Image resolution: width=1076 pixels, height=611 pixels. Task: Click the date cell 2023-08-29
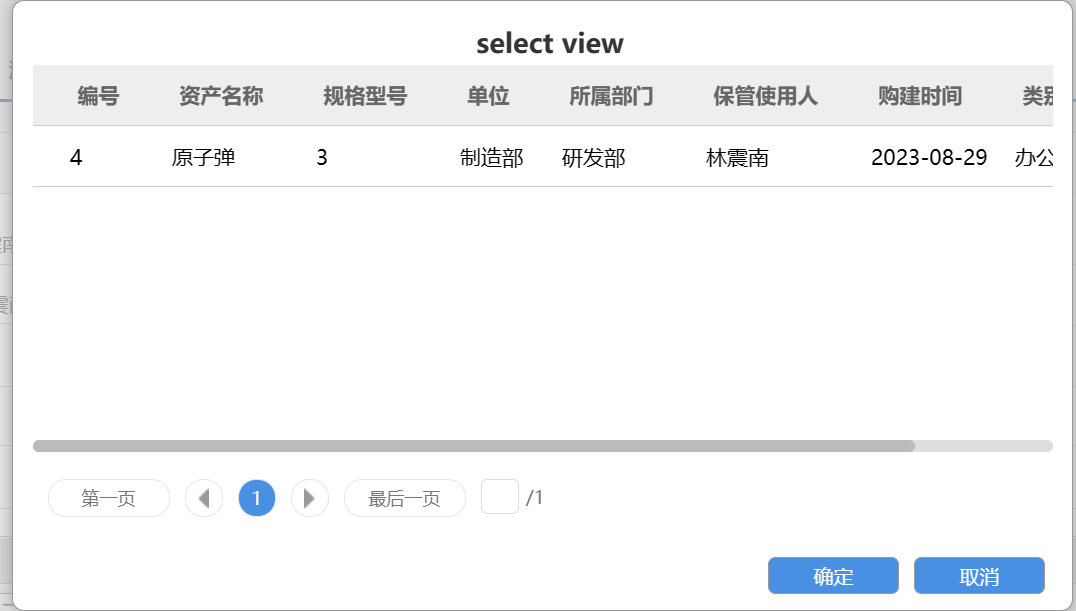coord(929,157)
